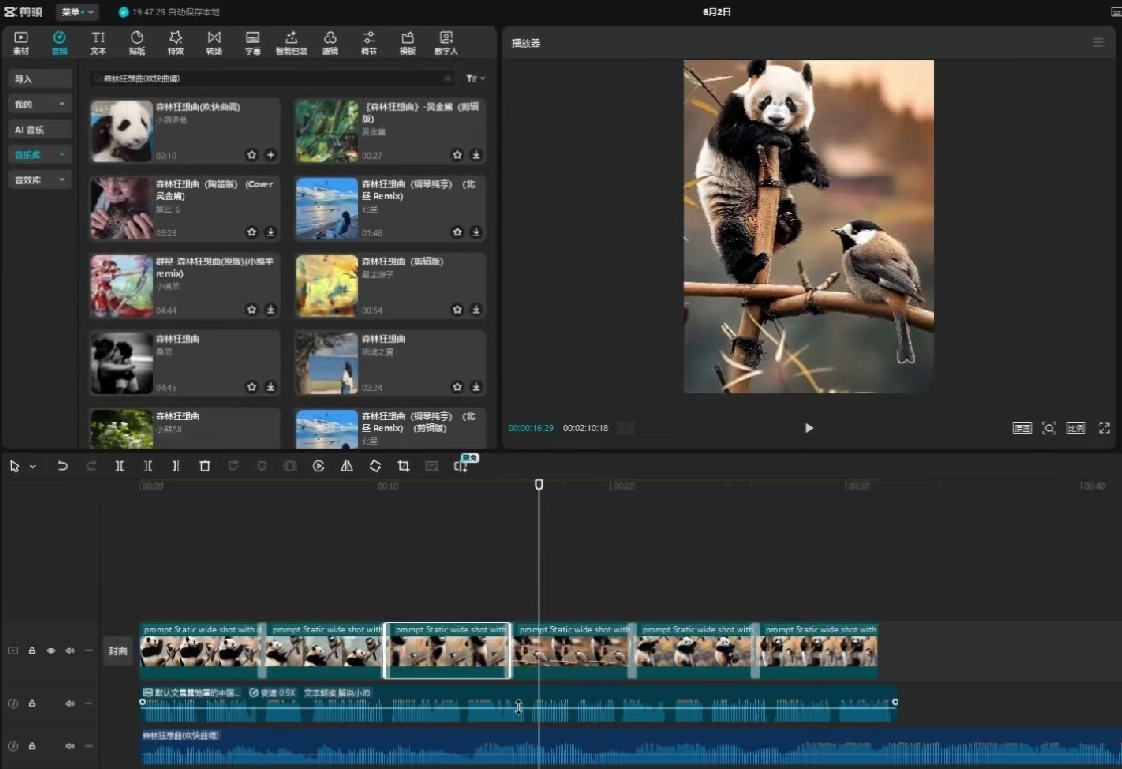Click the timeline playhead handle
Screen dimensions: 1122x769
539,484
